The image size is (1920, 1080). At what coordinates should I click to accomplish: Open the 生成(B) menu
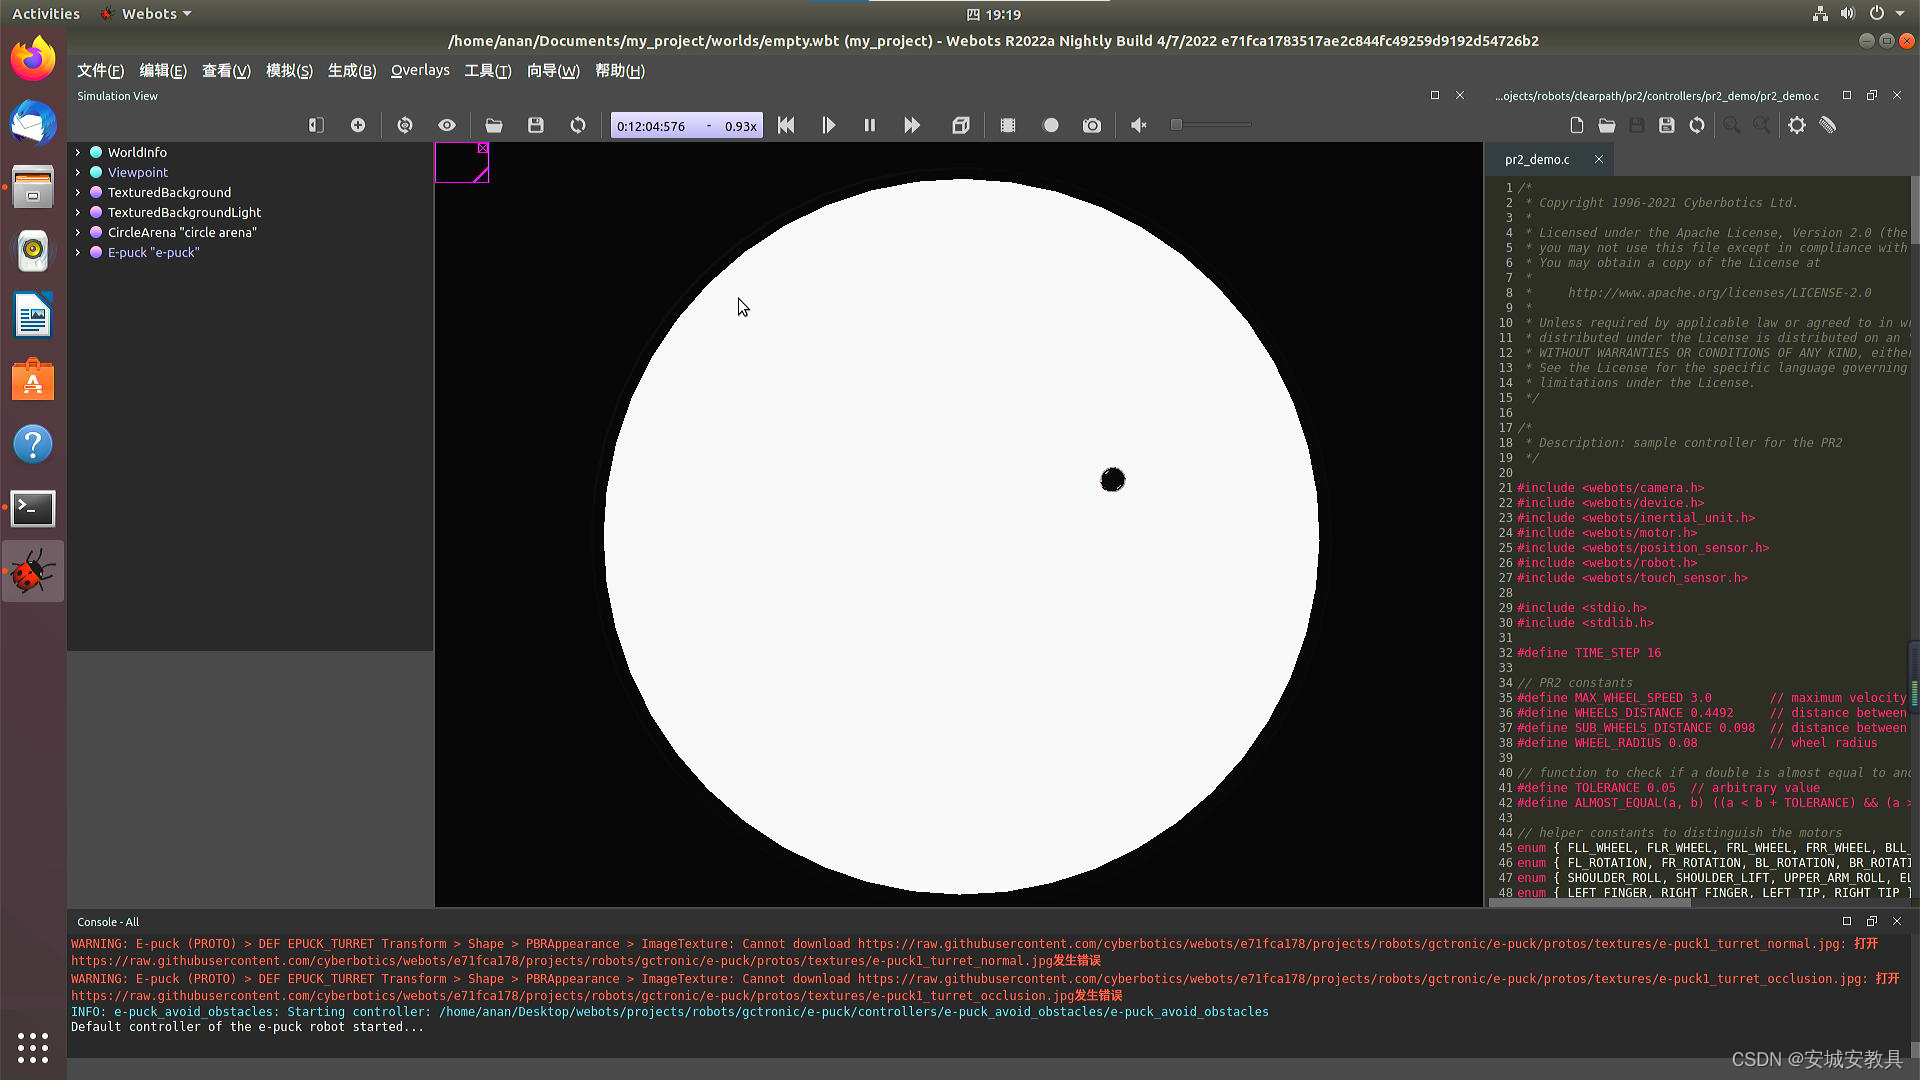(x=352, y=71)
